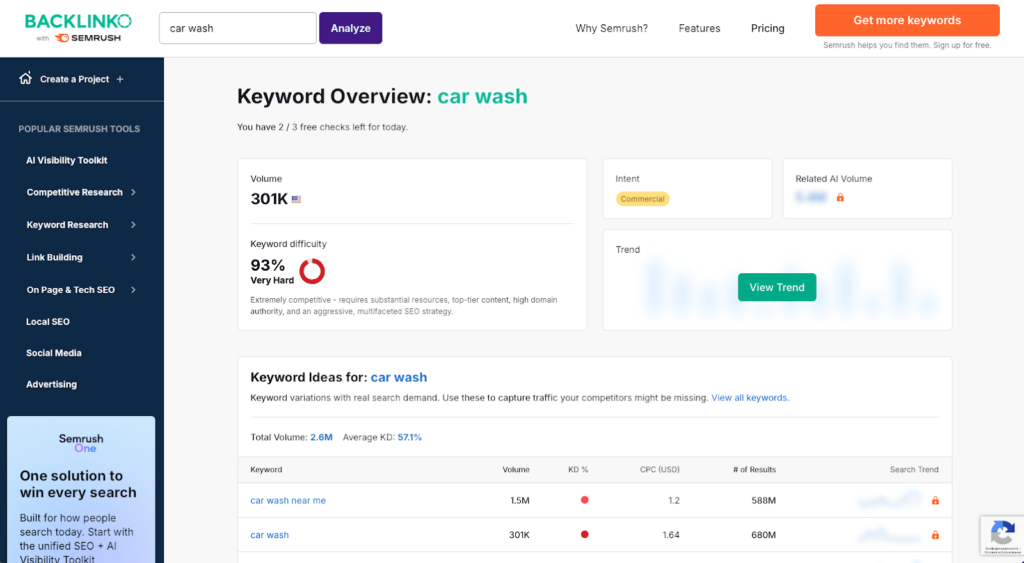Open the car wash near me keyword link
The height and width of the screenshot is (563, 1024).
point(288,500)
